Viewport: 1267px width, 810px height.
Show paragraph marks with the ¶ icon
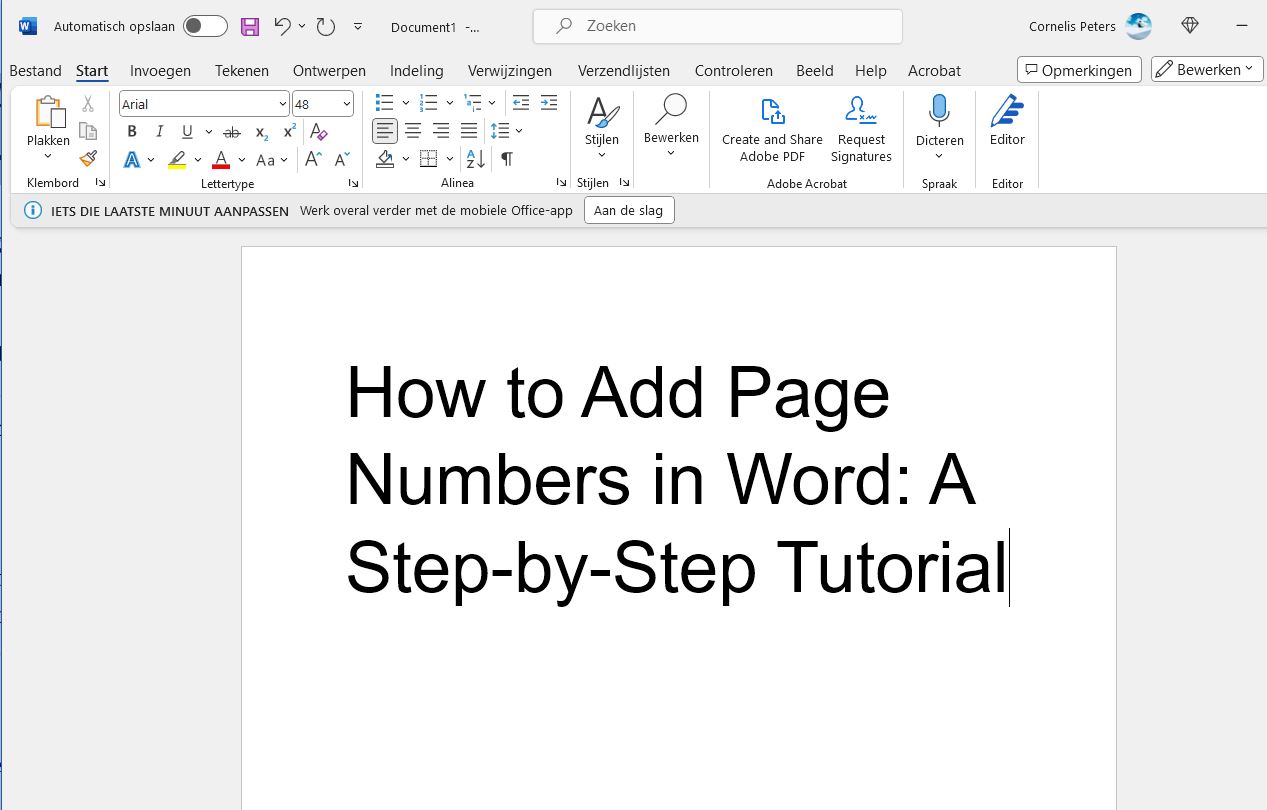coord(506,158)
